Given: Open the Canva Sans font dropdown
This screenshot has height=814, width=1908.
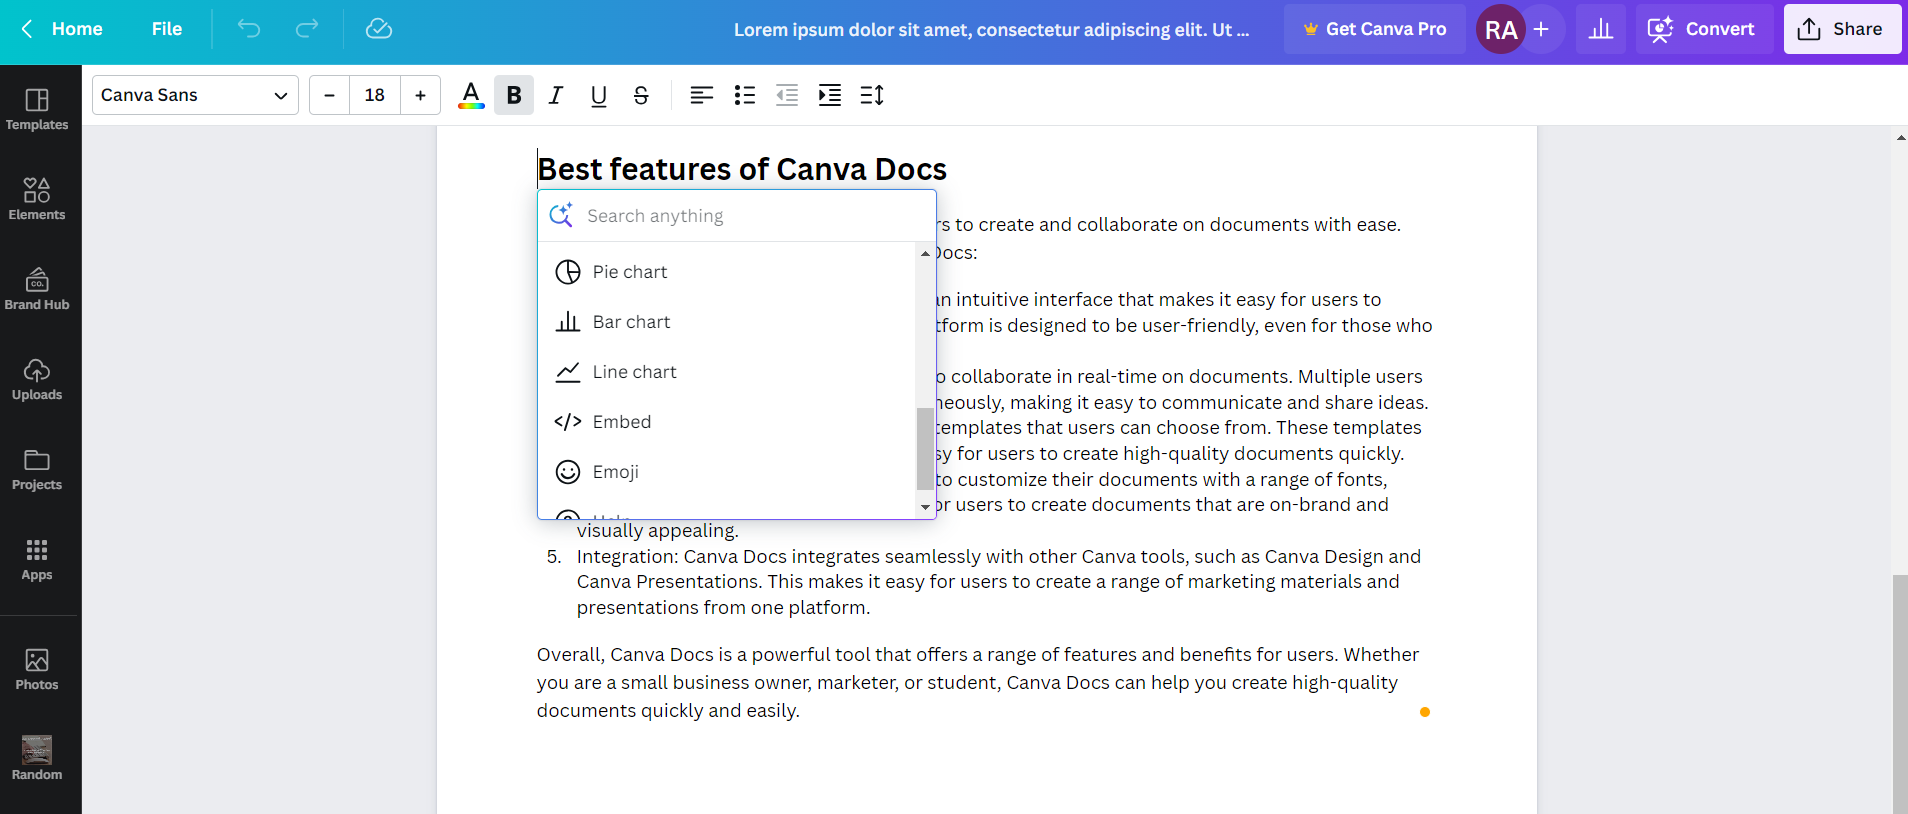Looking at the screenshot, I should (195, 95).
